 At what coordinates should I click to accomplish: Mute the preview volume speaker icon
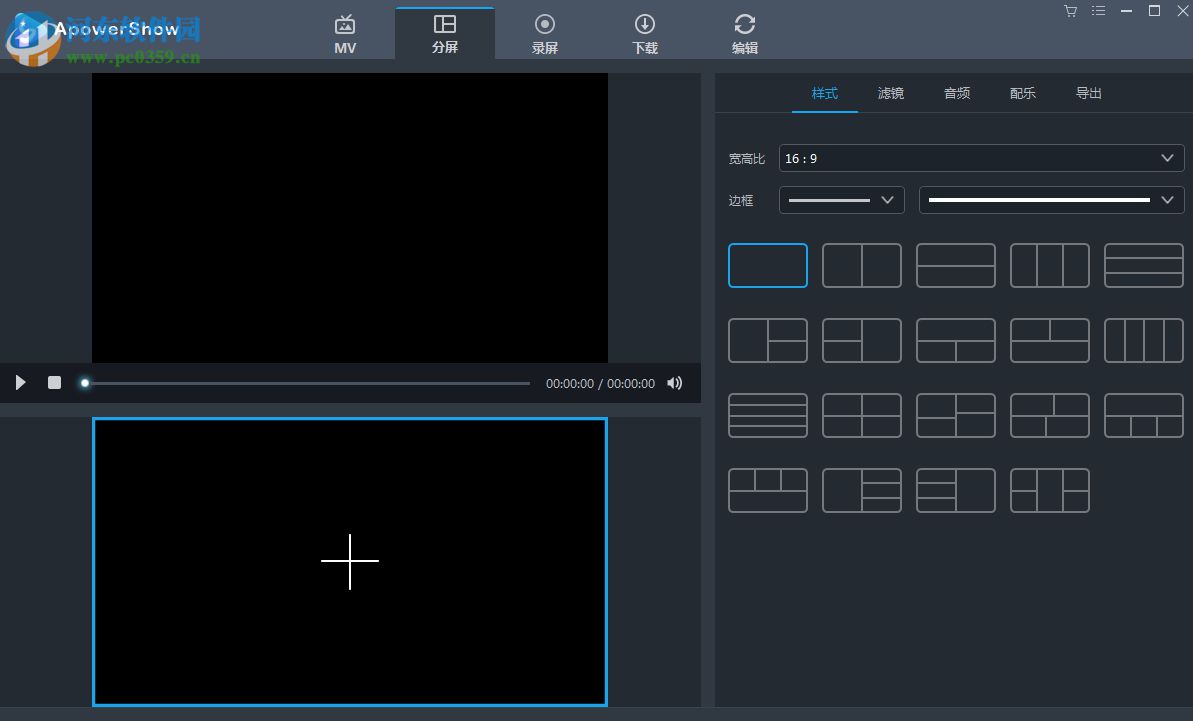675,383
